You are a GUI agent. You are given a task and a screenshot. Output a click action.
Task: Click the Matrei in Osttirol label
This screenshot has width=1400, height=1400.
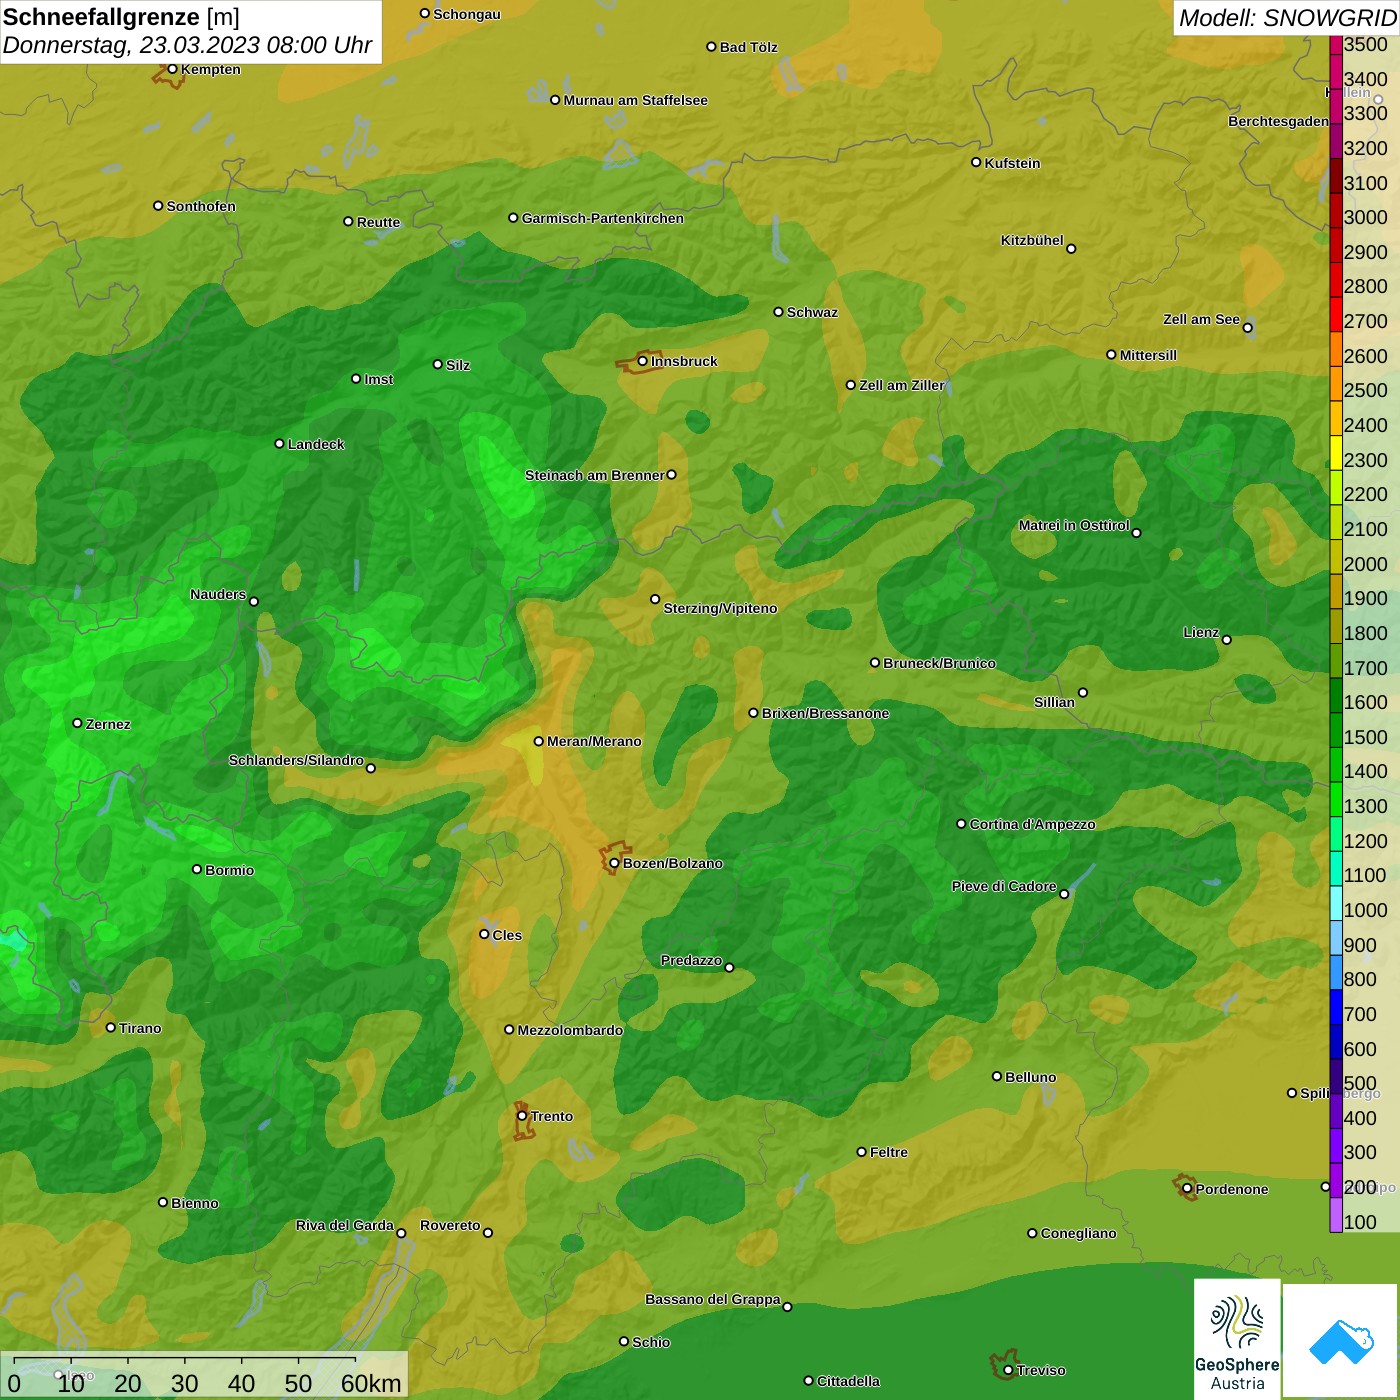1074,525
